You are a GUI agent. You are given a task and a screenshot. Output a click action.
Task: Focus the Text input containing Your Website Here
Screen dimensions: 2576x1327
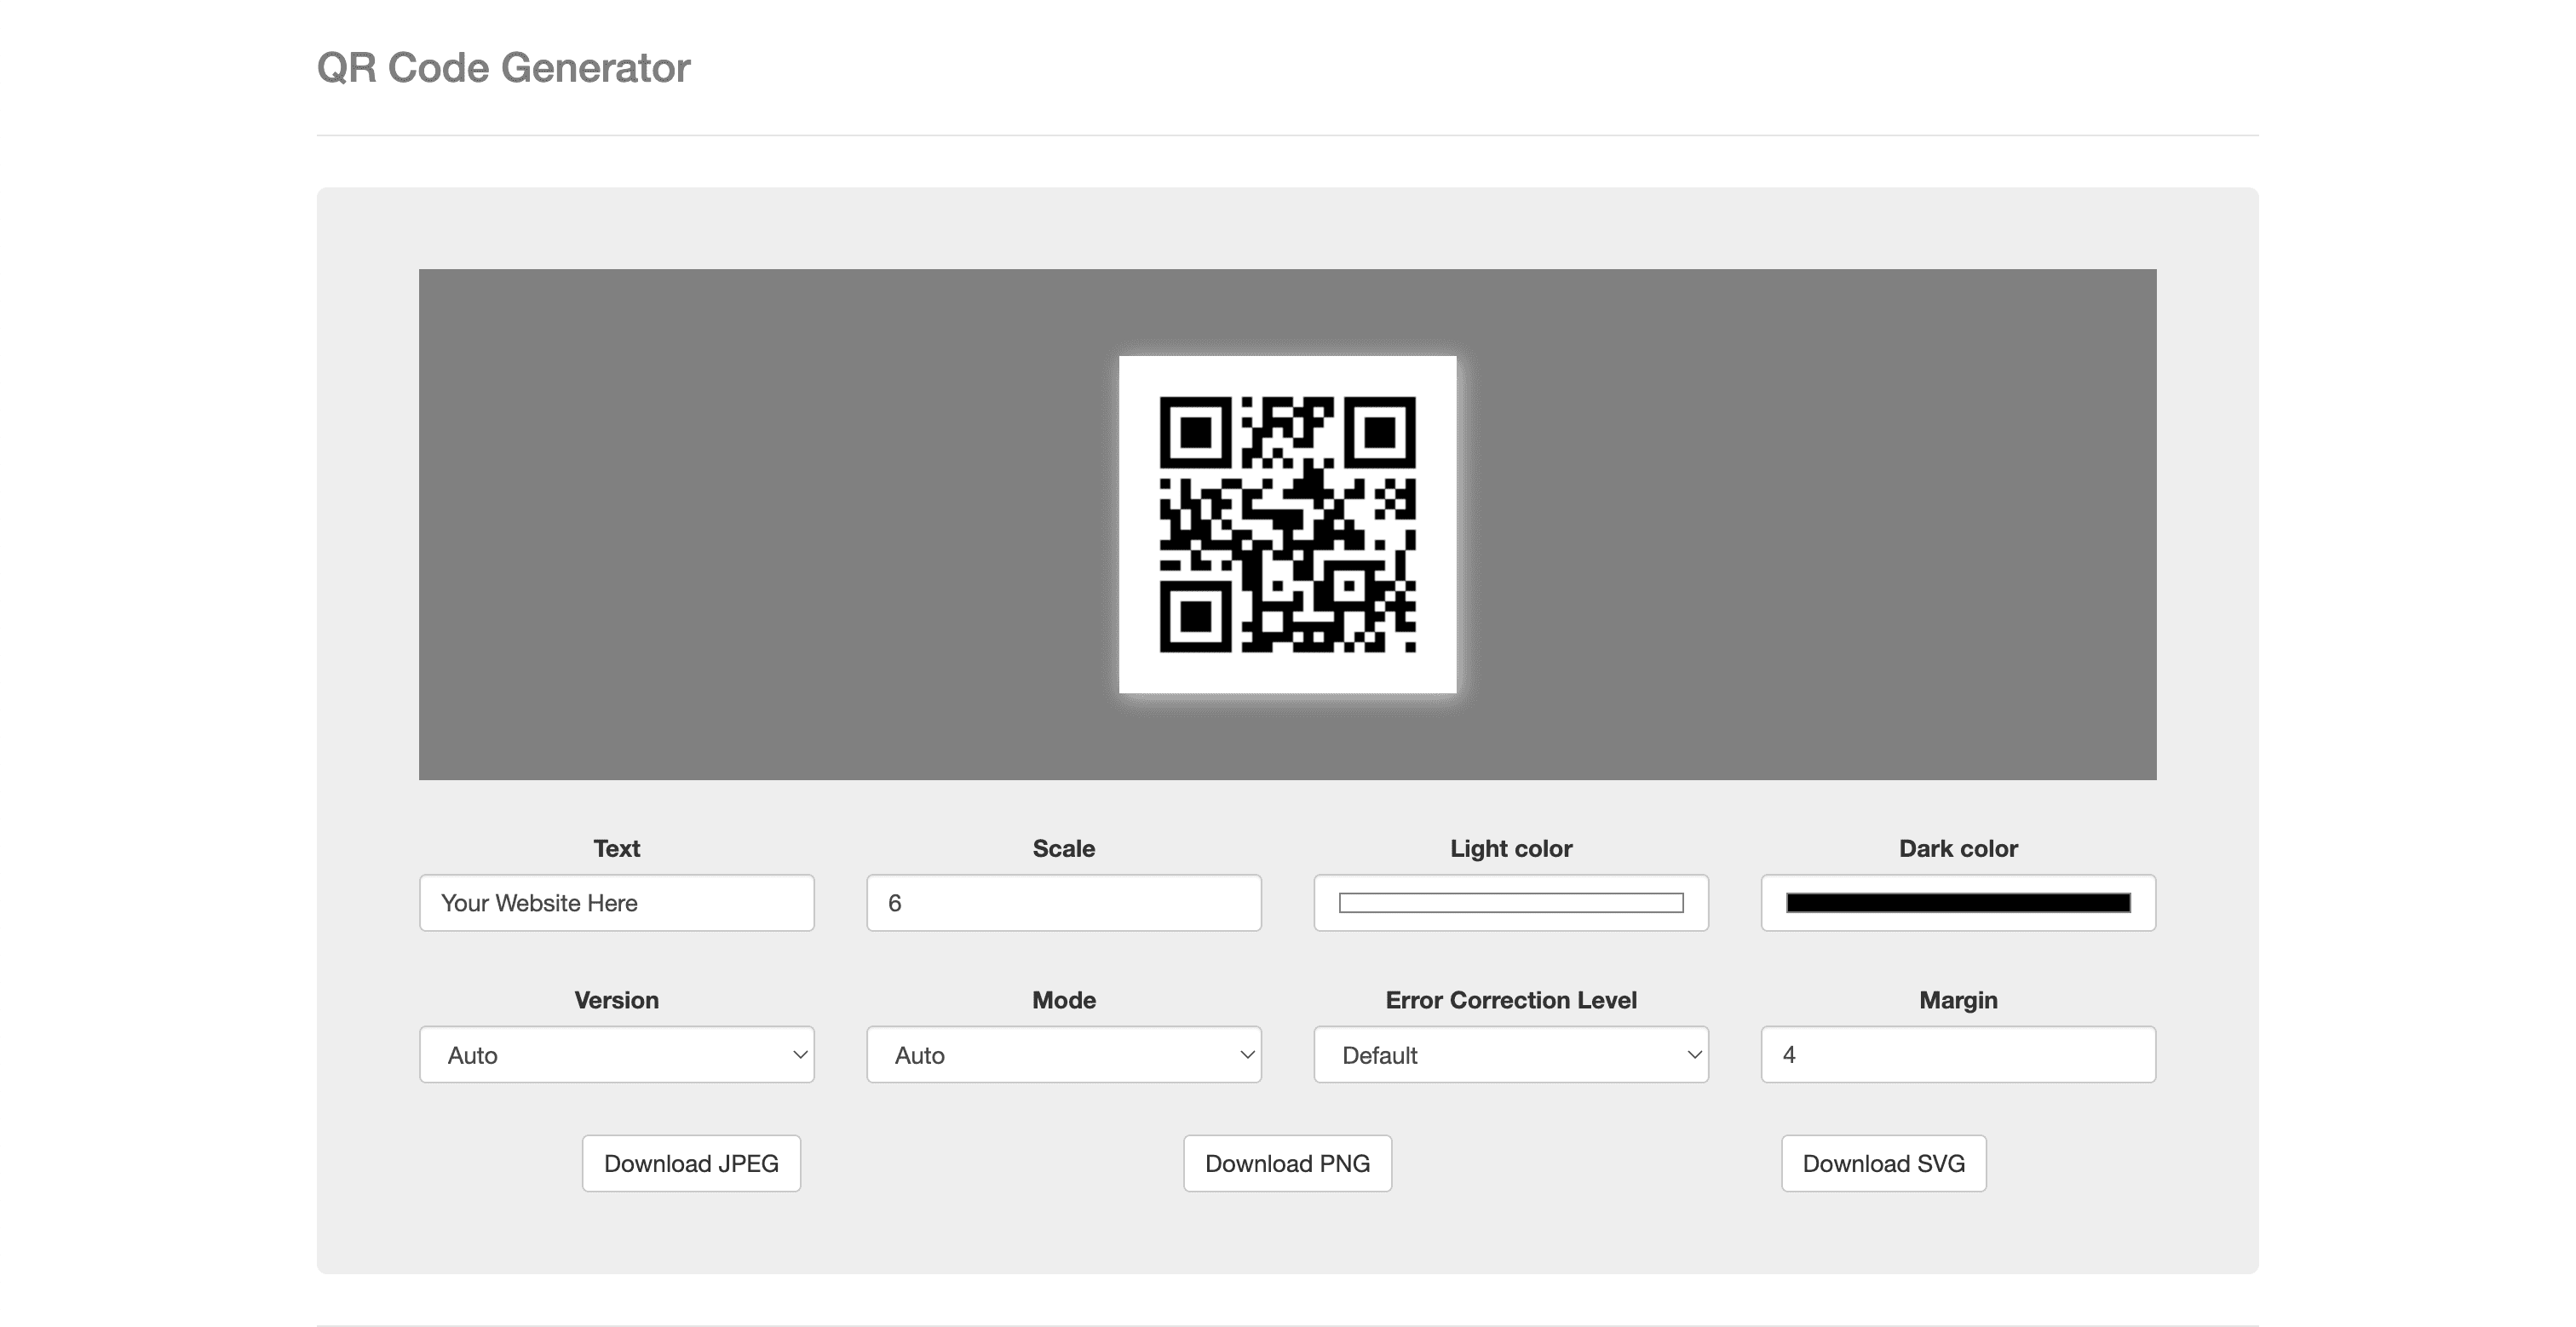click(x=616, y=902)
